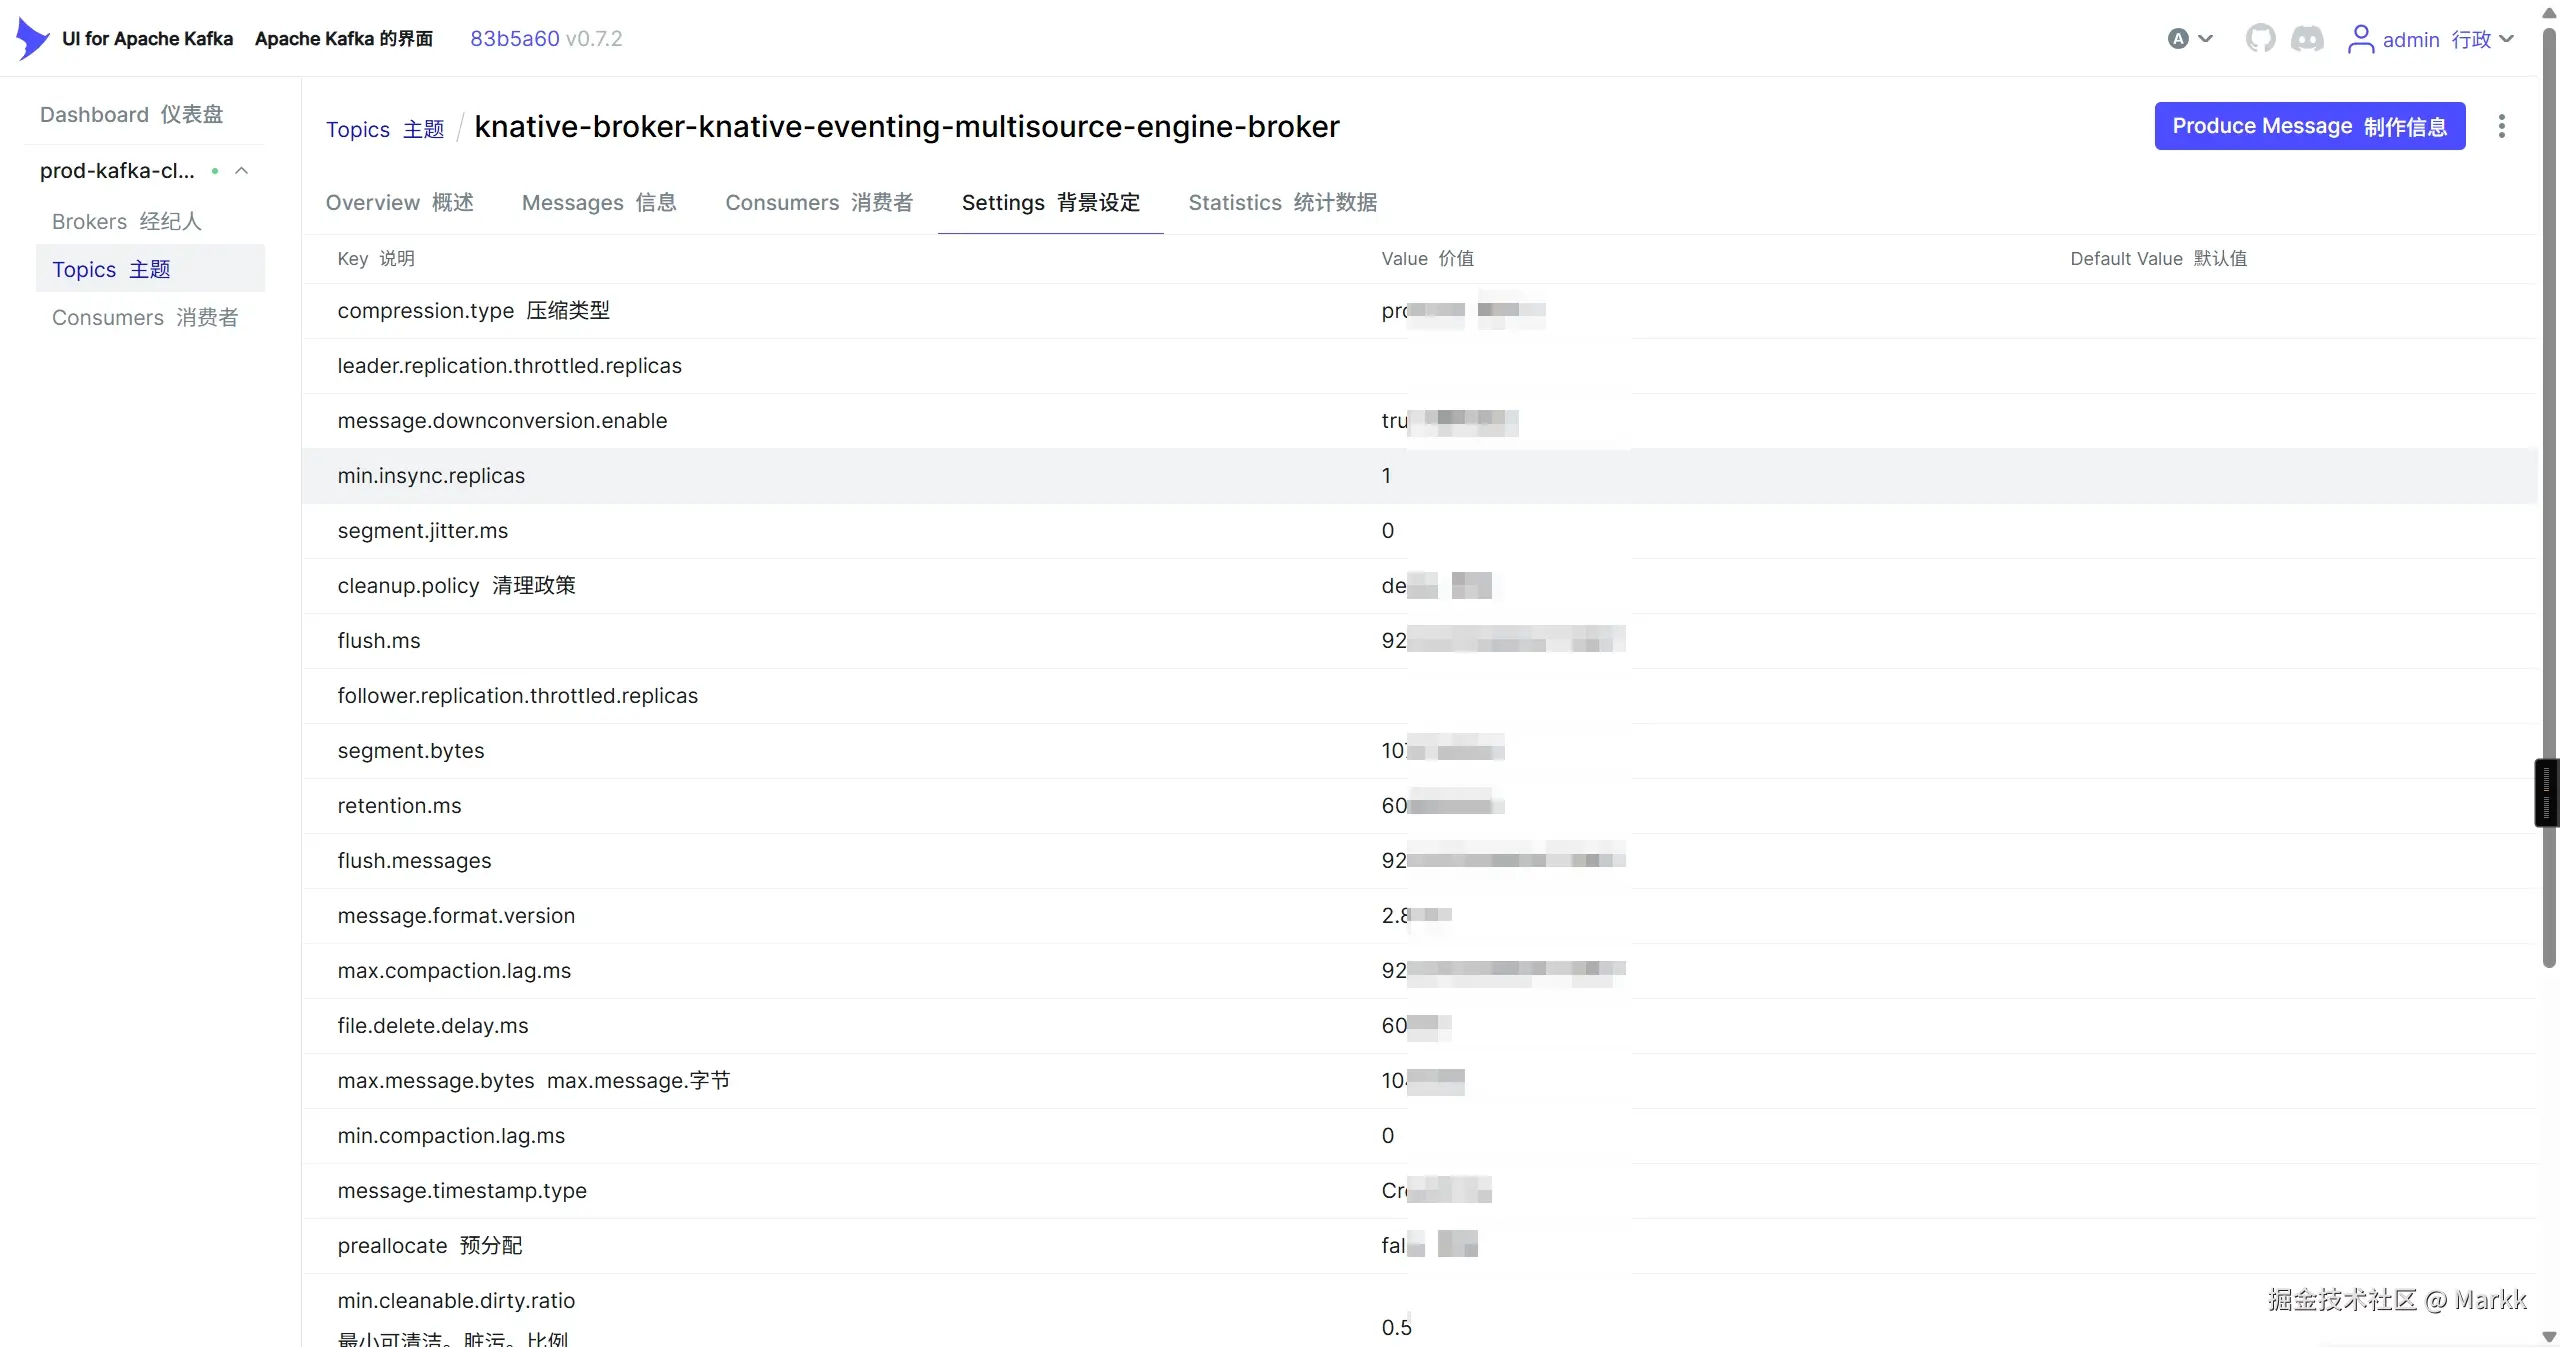
Task: Collapse the prod-kafka cluster menu
Action: point(241,171)
